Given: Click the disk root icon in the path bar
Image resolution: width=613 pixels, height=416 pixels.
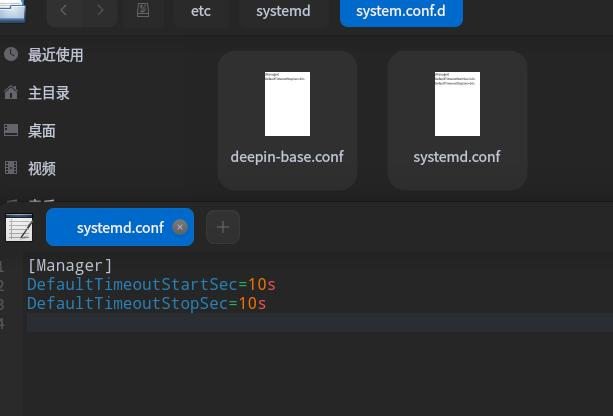Looking at the screenshot, I should 143,10.
